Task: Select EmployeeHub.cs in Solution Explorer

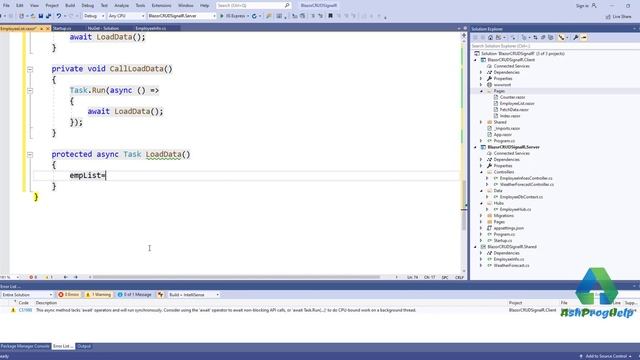Action: tap(516, 209)
